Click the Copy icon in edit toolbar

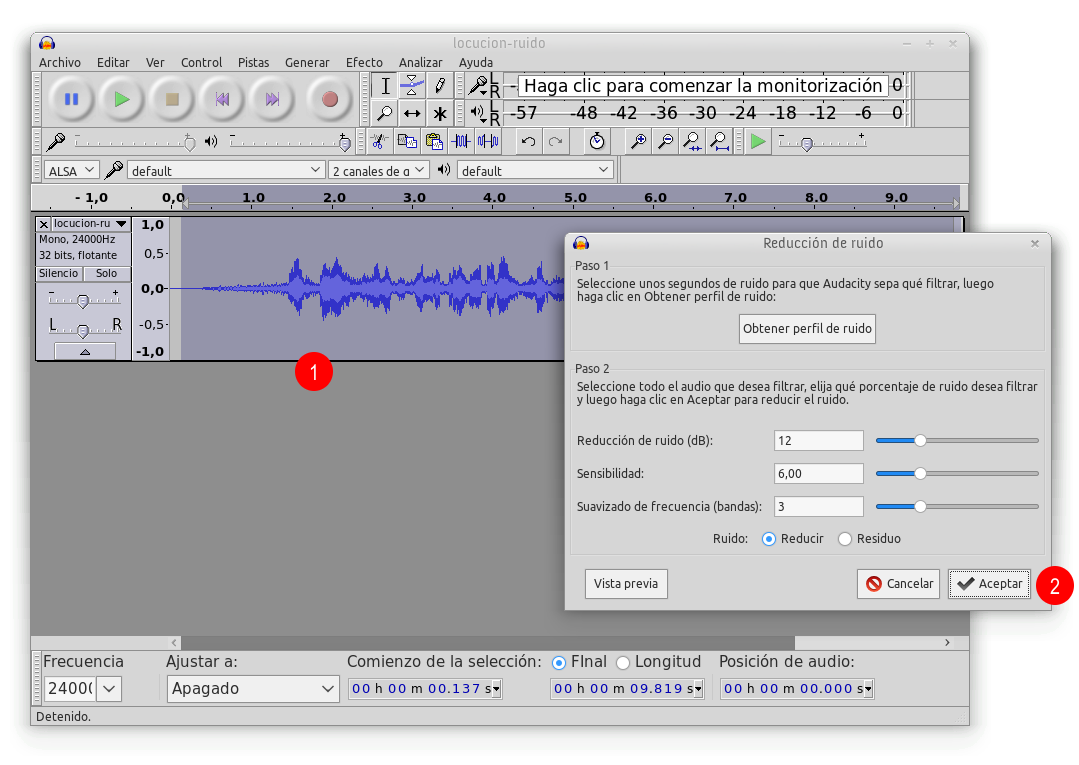407,142
